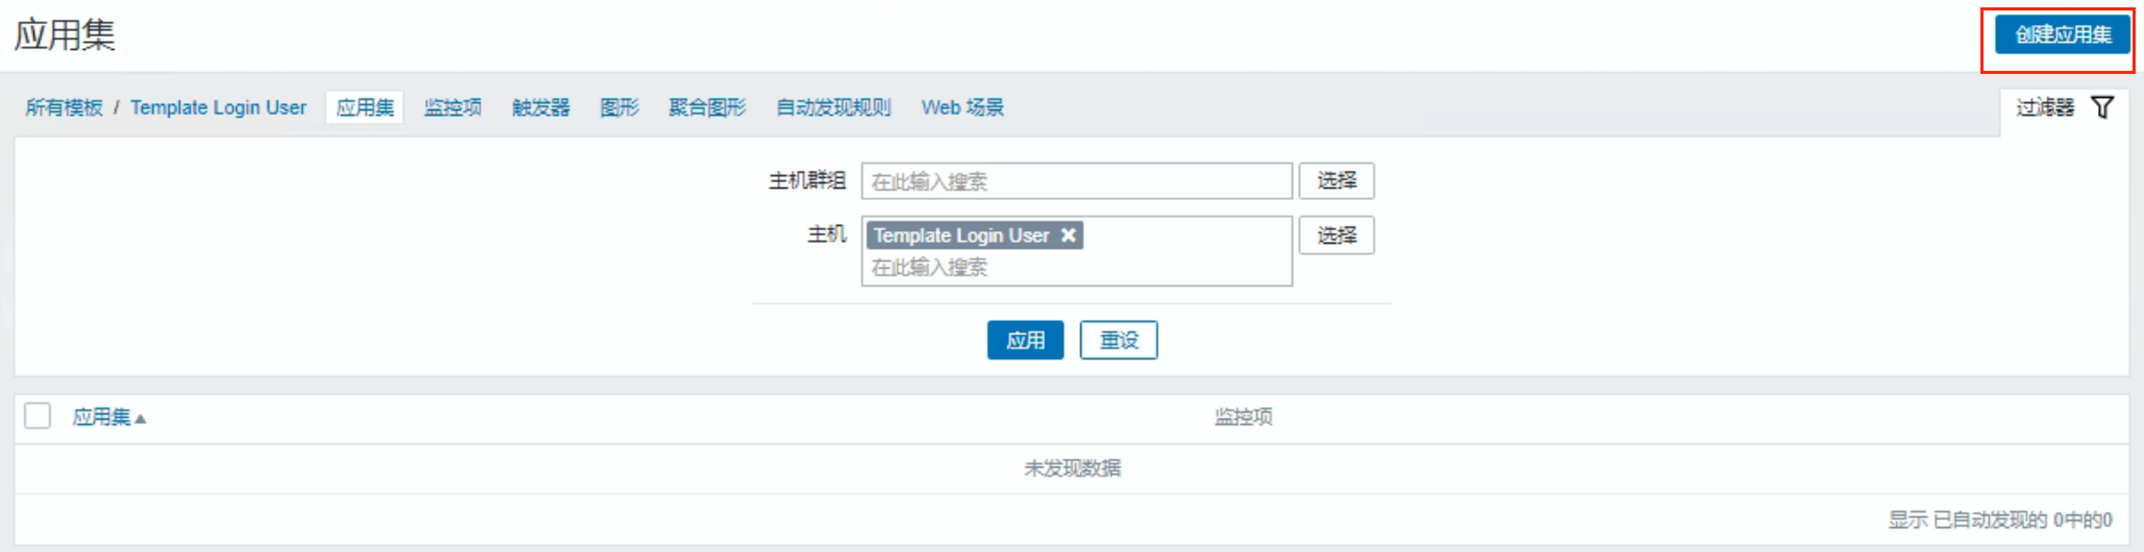The width and height of the screenshot is (2144, 552).
Task: Remove the Template Login User tag
Action: click(1068, 235)
